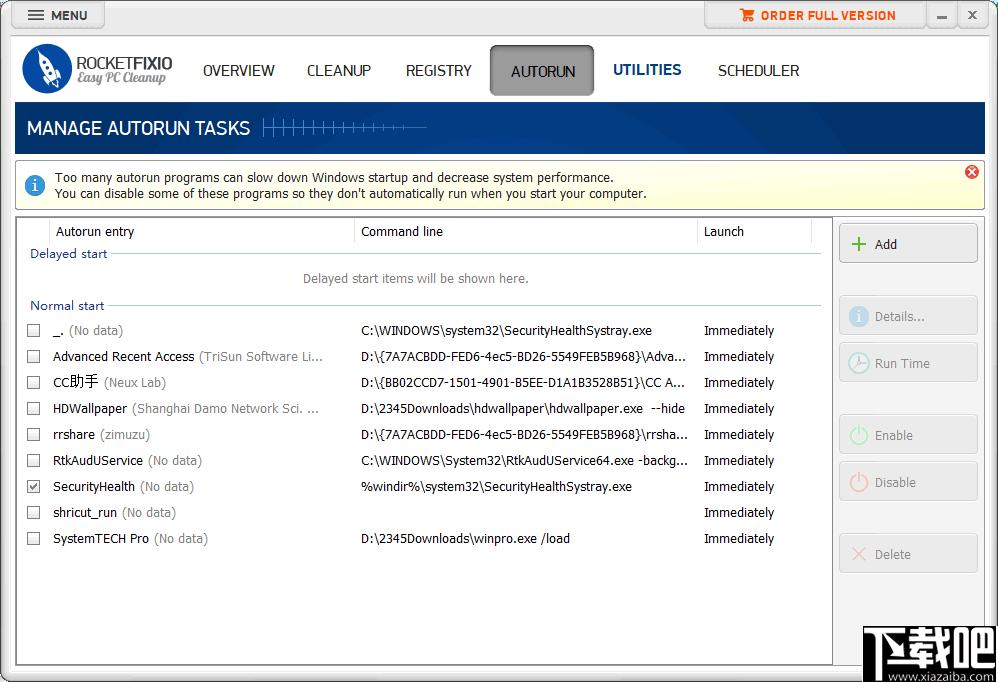The height and width of the screenshot is (682, 998).
Task: Check the SystemTECH Pro checkbox
Action: 34,538
